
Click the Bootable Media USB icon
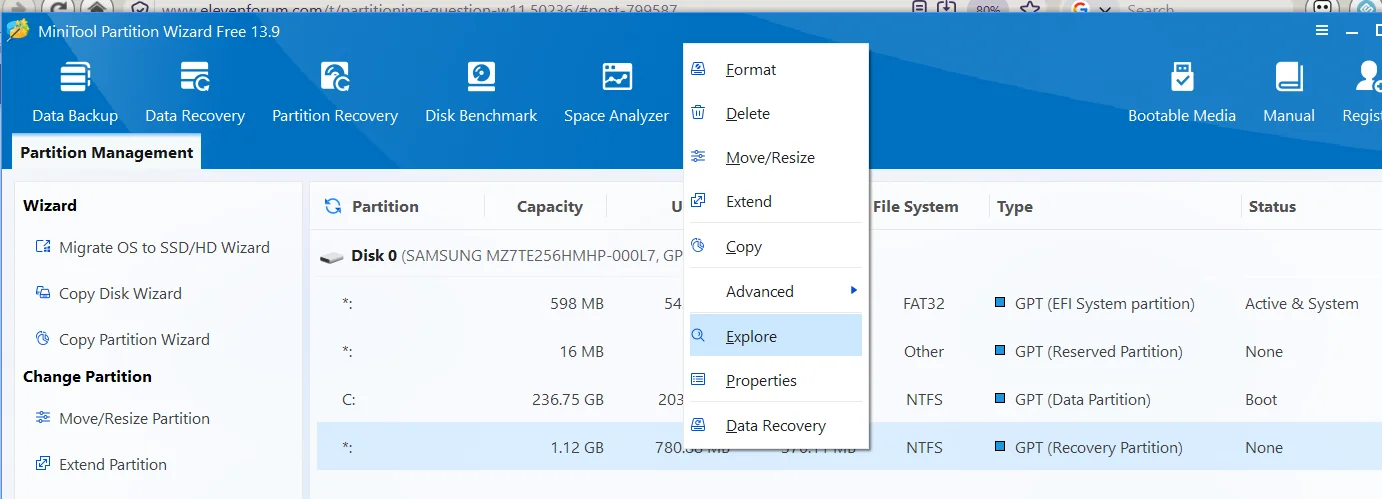(x=1182, y=78)
